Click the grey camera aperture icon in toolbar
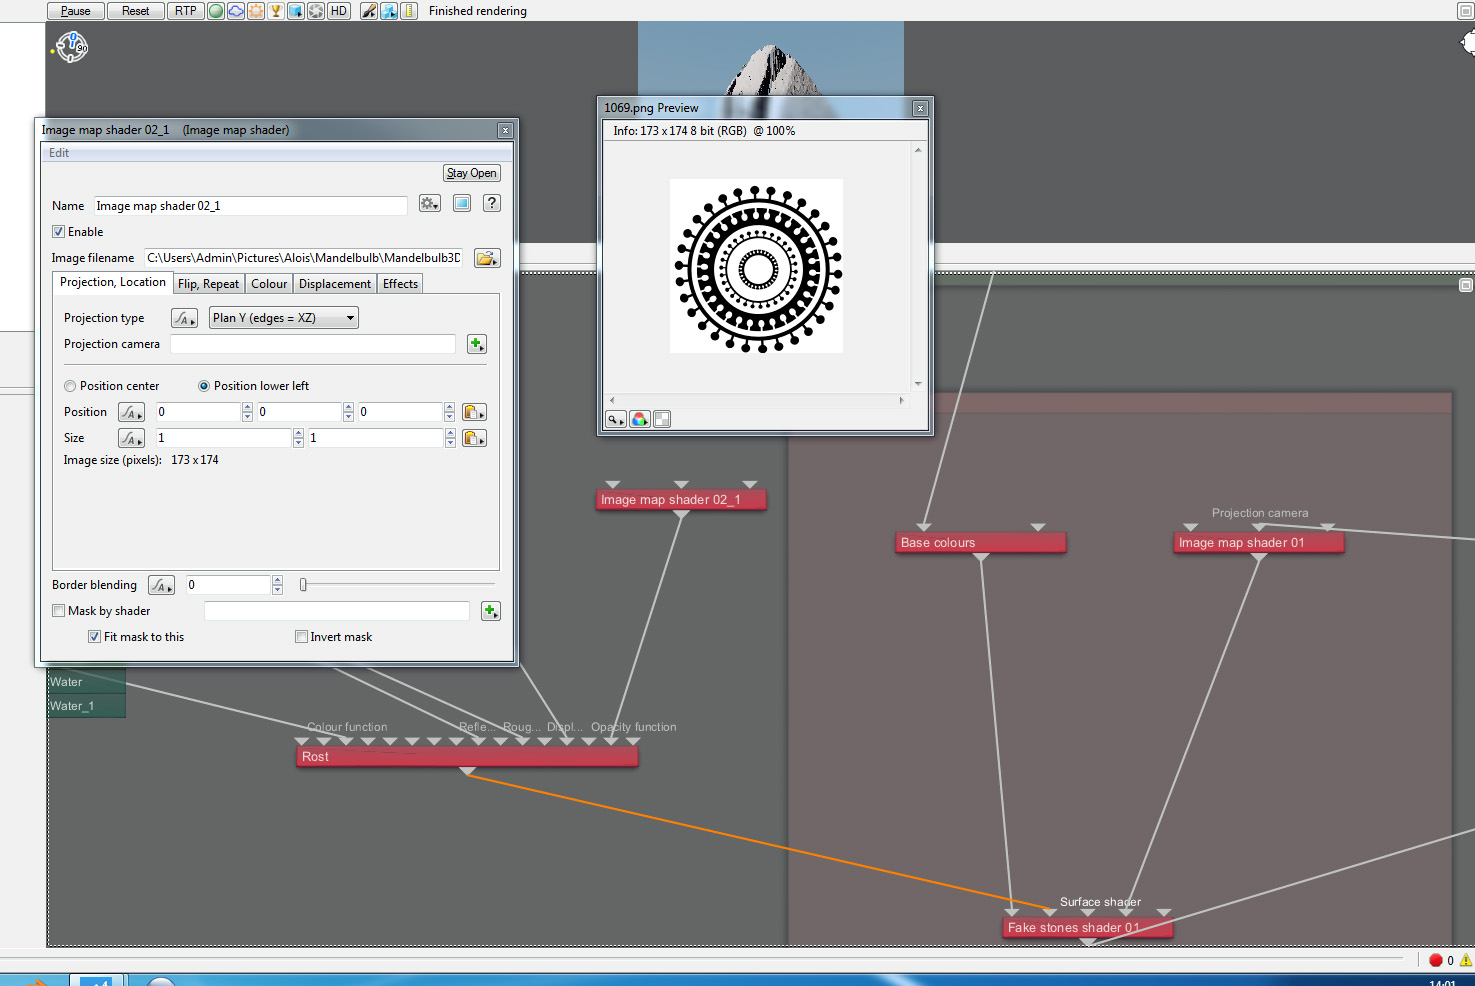 316,11
